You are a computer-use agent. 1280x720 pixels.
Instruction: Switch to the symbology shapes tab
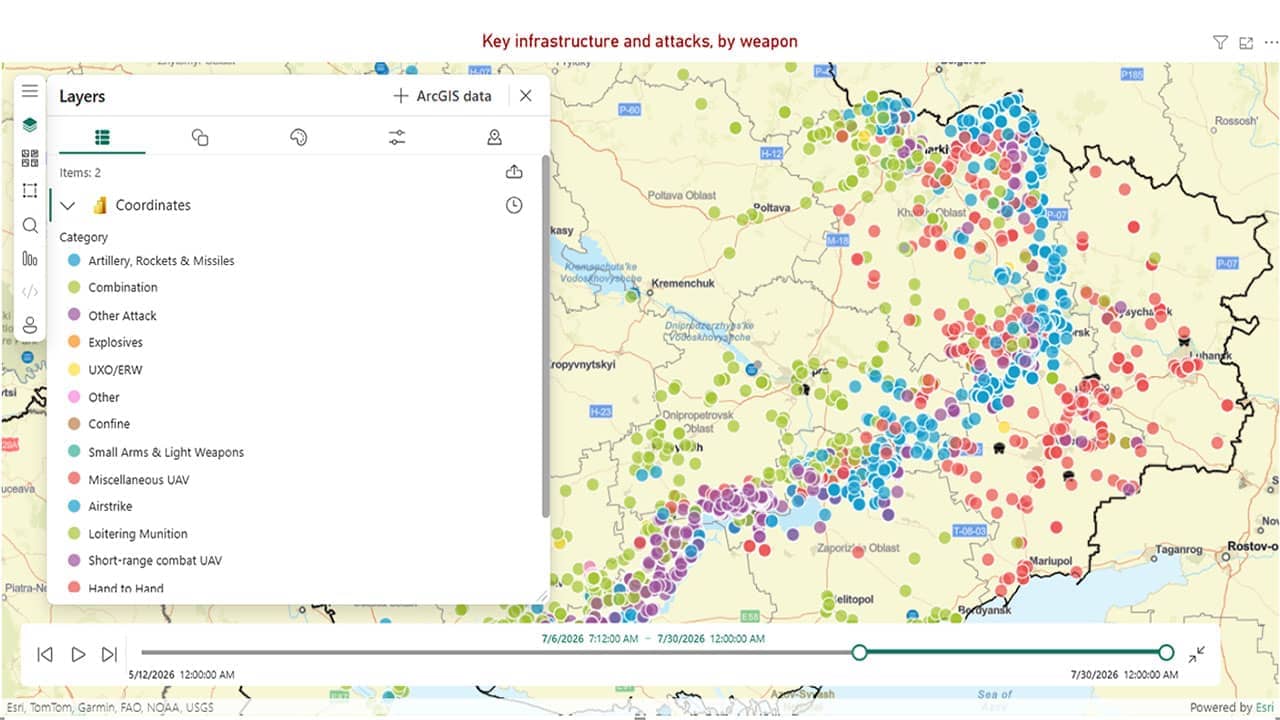point(200,137)
